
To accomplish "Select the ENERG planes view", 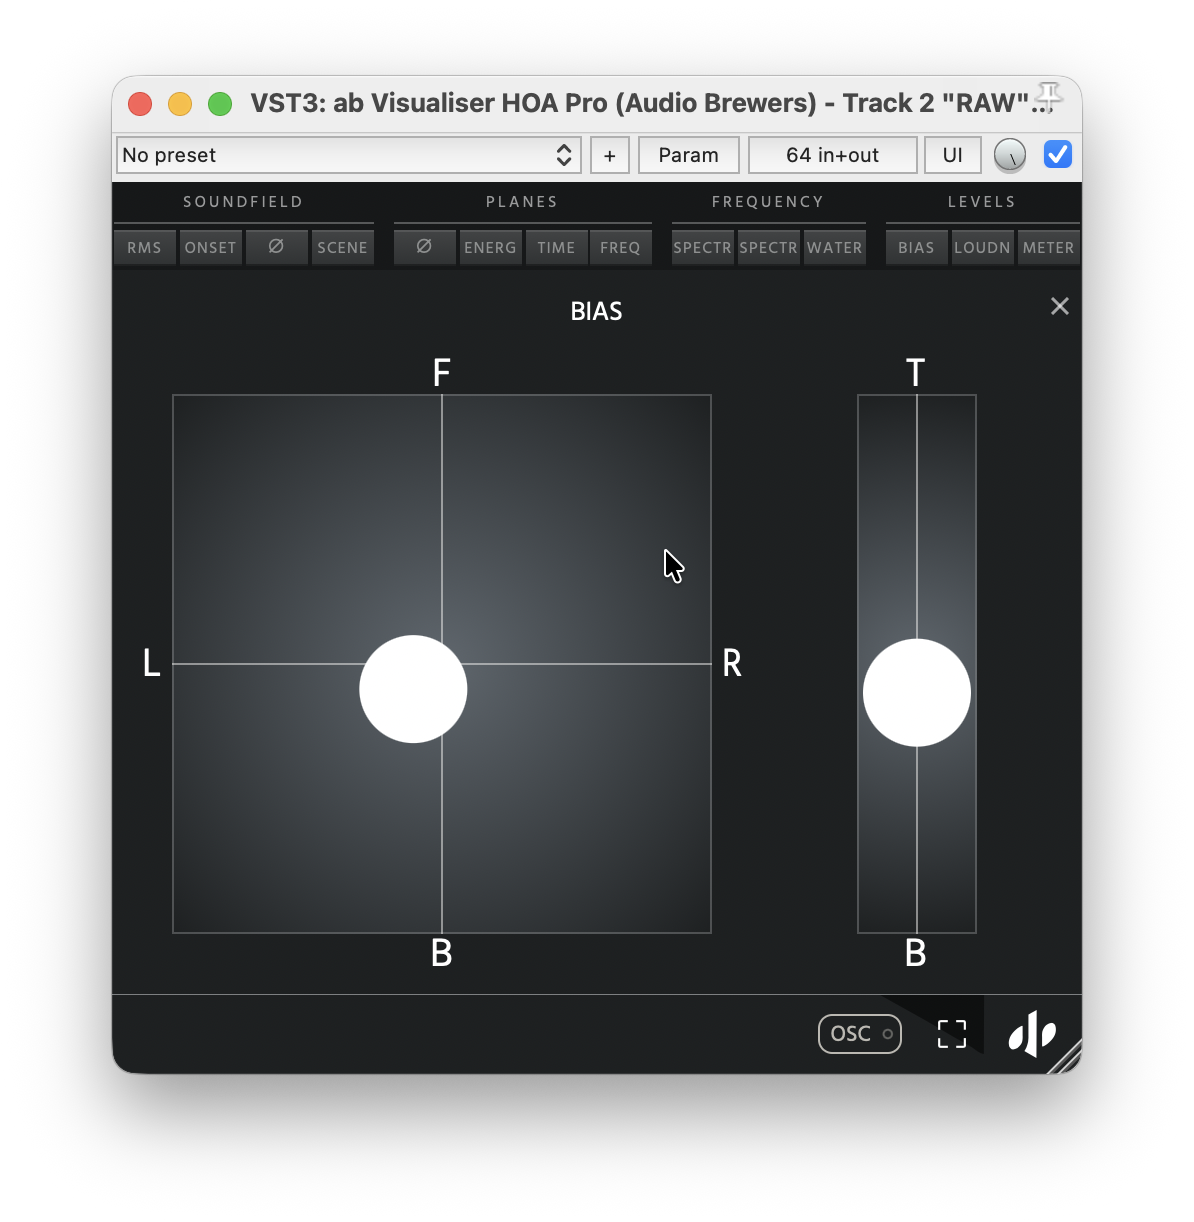I will tap(491, 247).
